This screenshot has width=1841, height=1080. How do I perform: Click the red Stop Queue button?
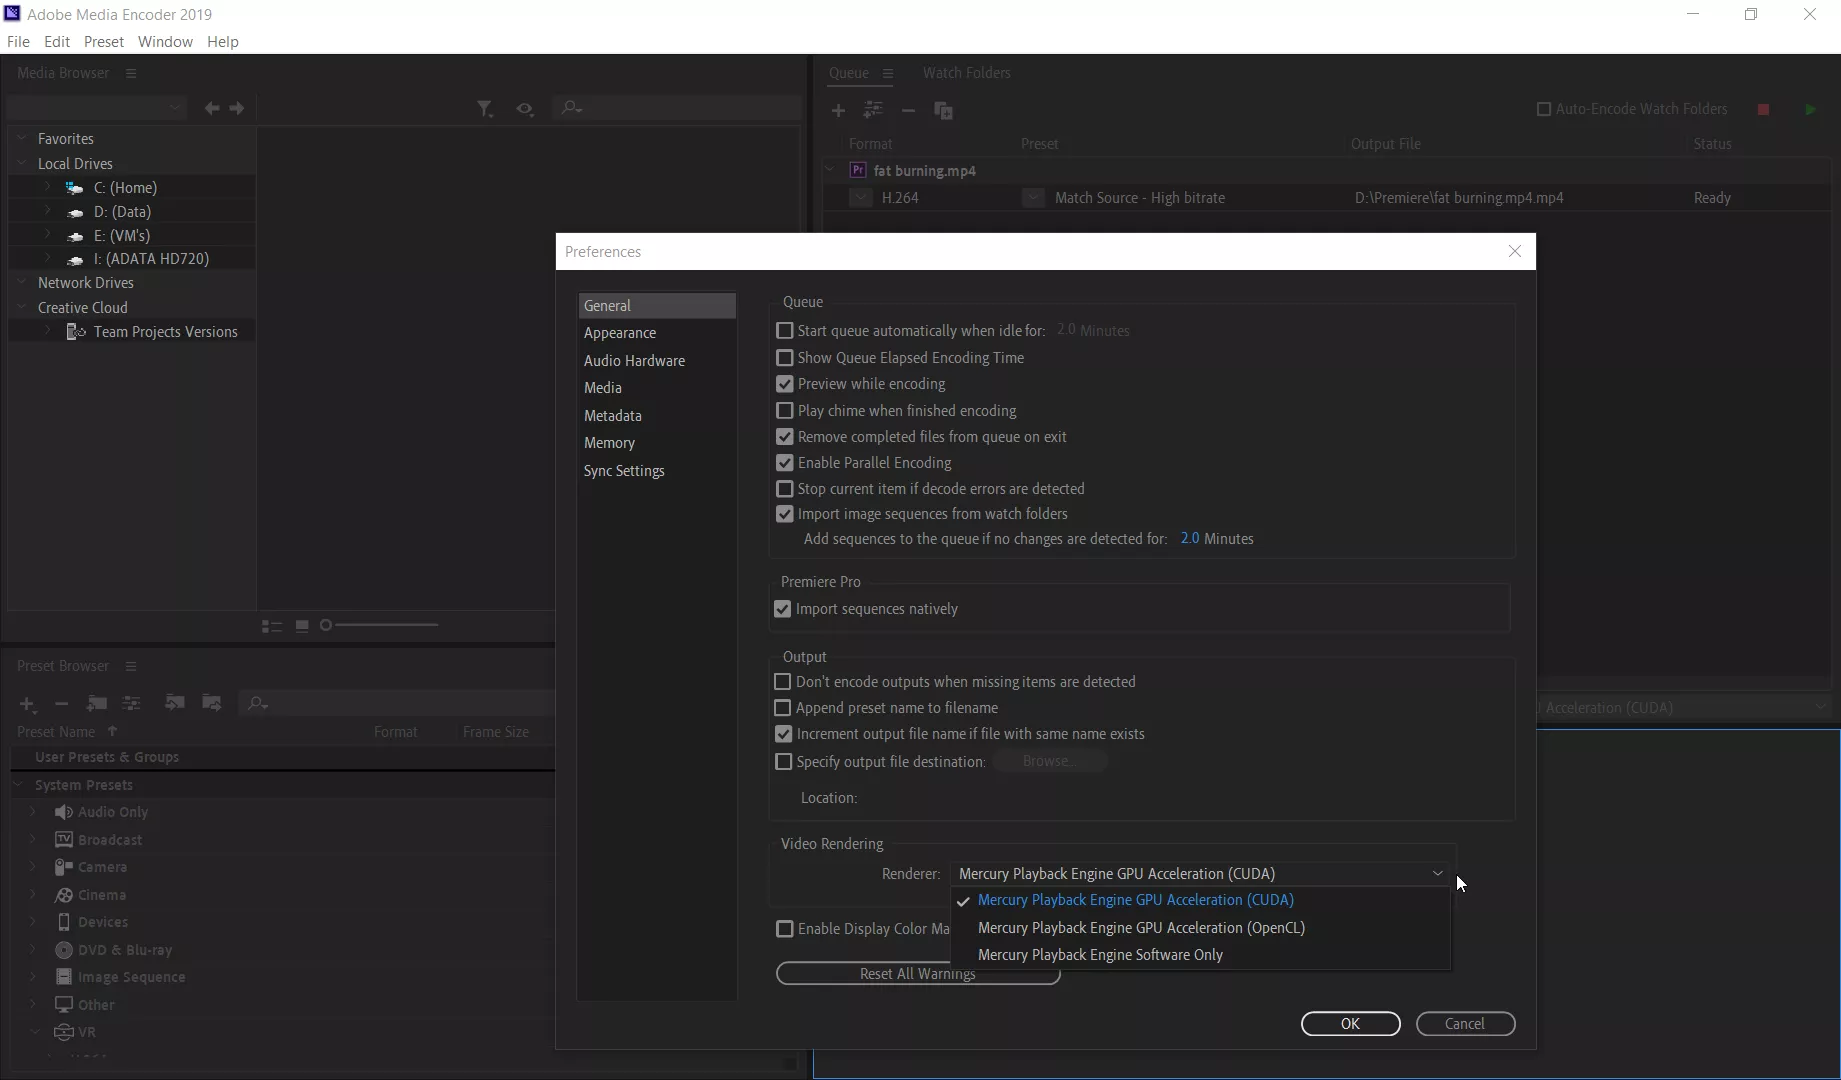[x=1763, y=109]
